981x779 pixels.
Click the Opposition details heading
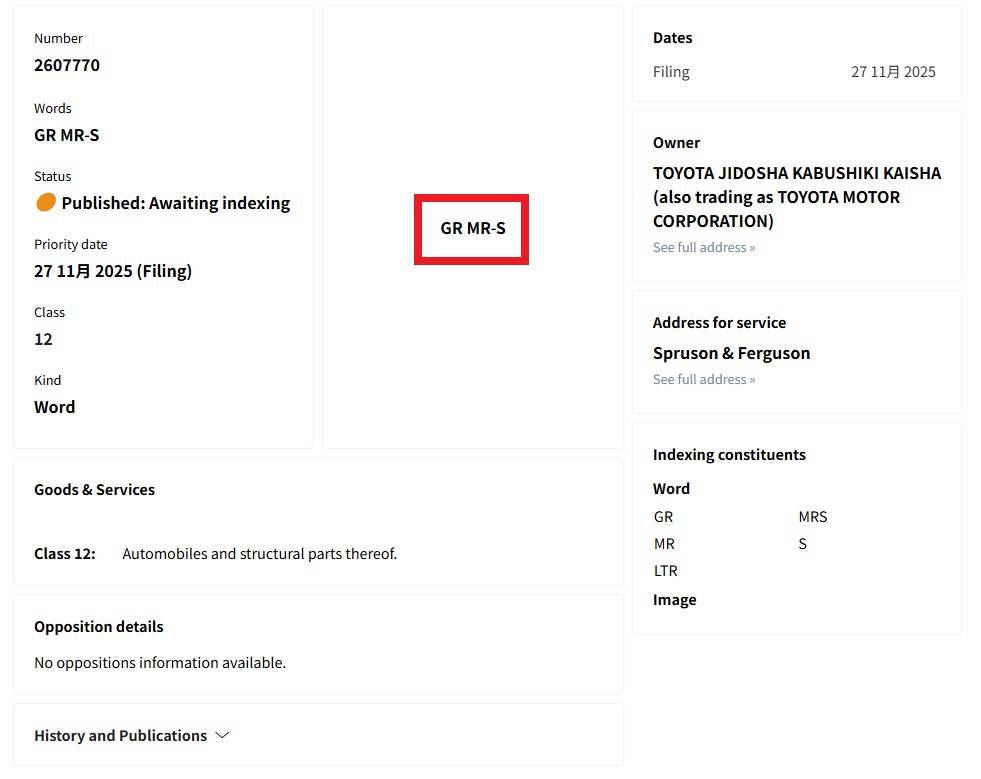99,626
